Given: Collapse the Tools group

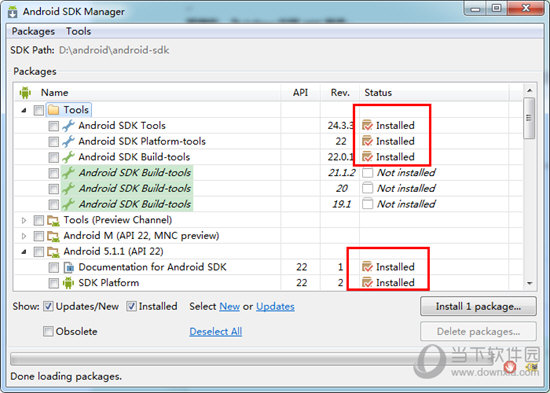Looking at the screenshot, I should [24, 110].
